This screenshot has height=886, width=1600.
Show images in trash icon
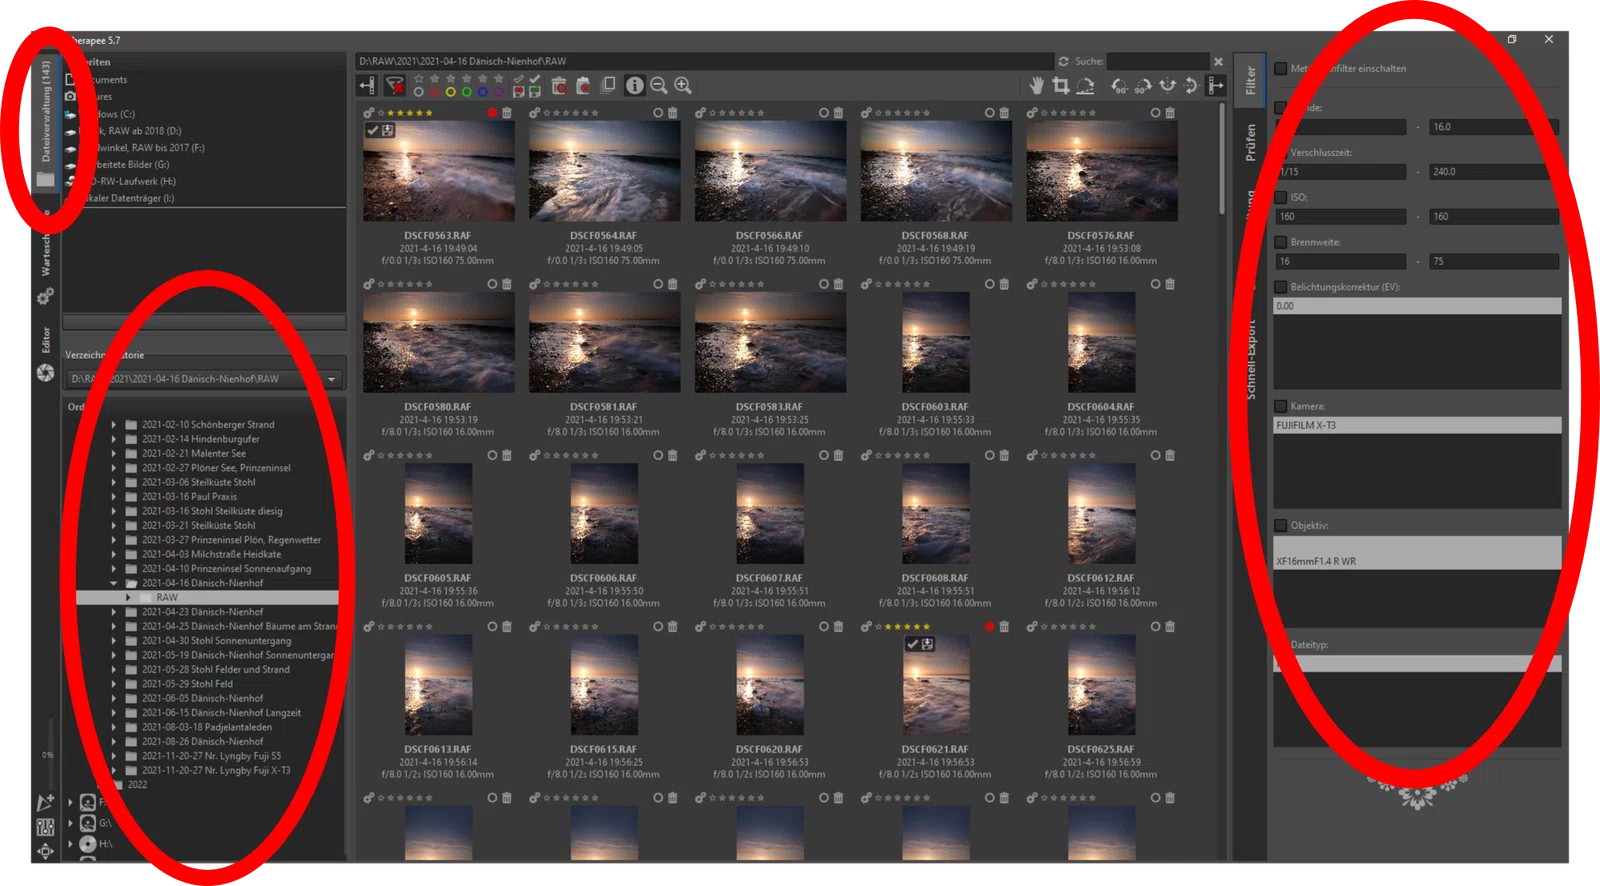click(x=559, y=85)
